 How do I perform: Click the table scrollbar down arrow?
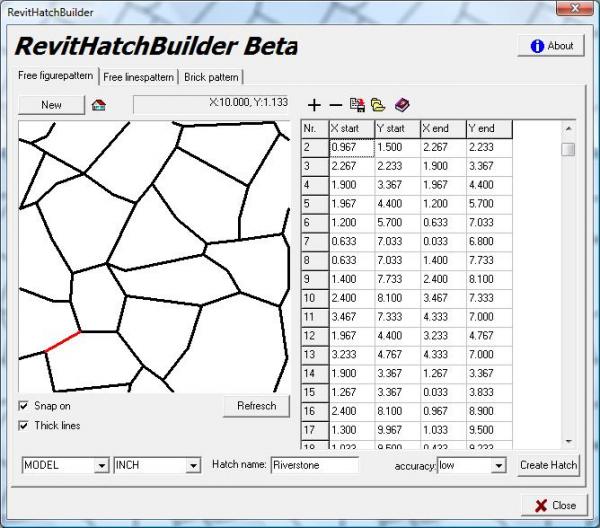568,442
